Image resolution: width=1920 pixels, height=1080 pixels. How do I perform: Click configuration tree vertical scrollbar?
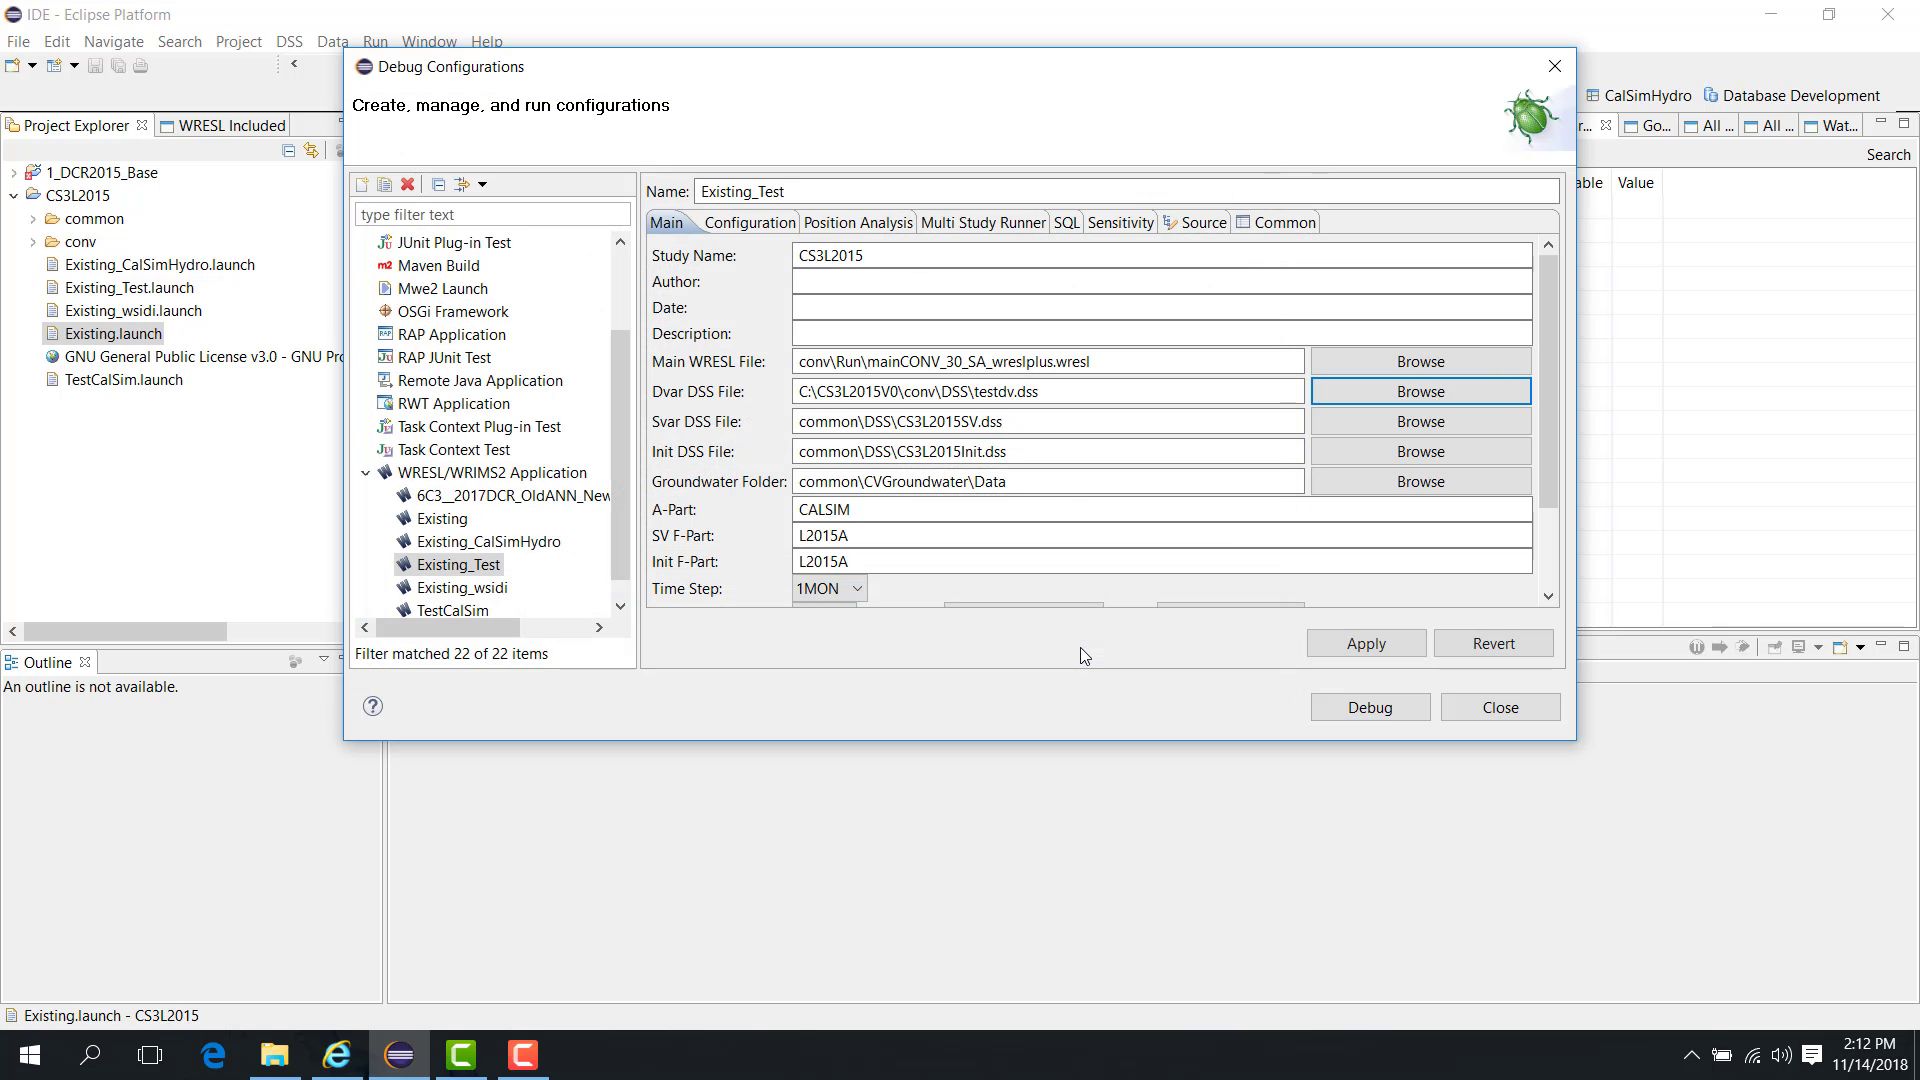[620, 455]
